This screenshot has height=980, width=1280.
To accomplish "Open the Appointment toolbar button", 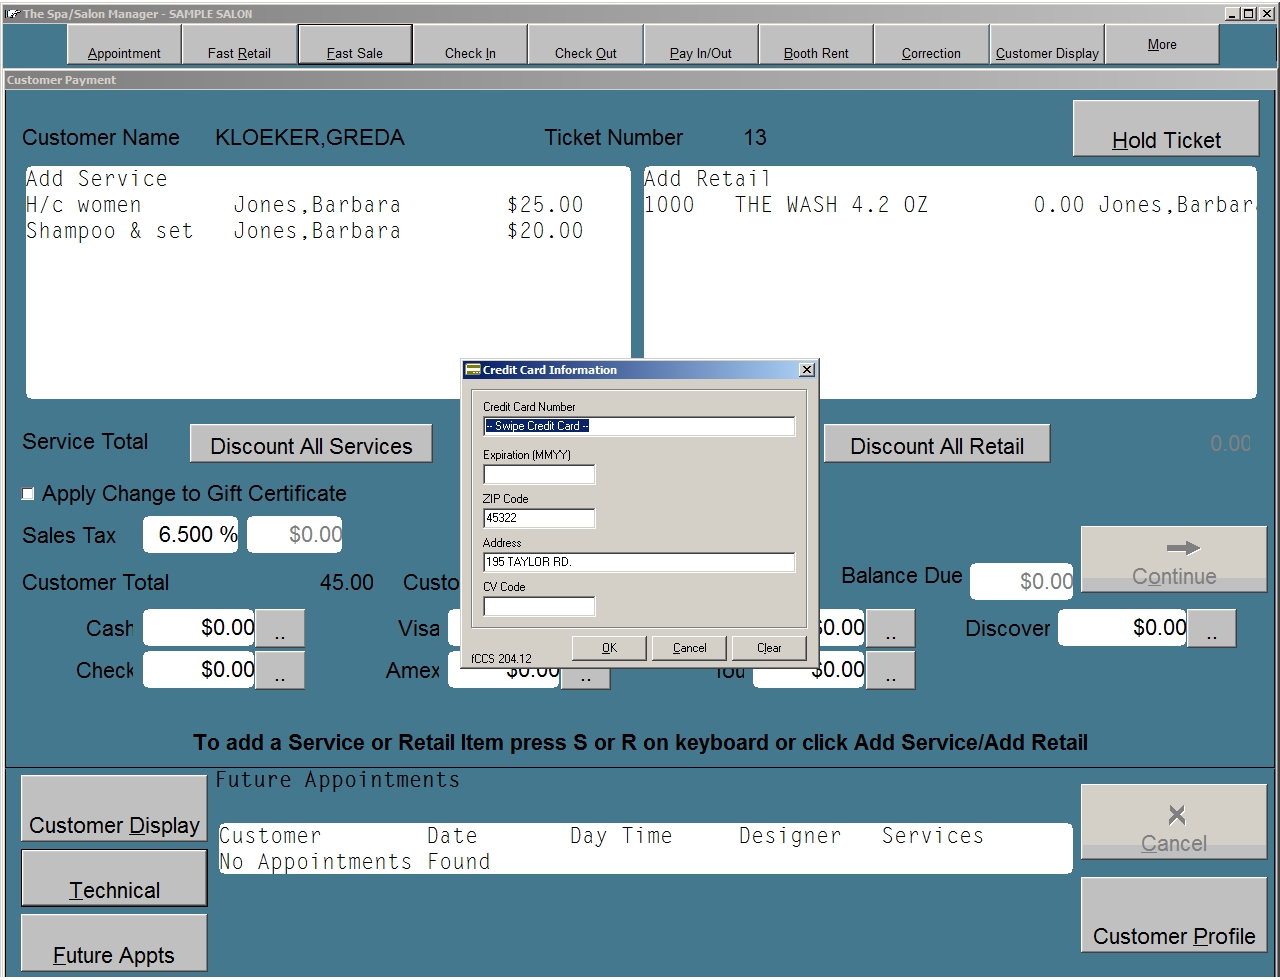I will 124,45.
